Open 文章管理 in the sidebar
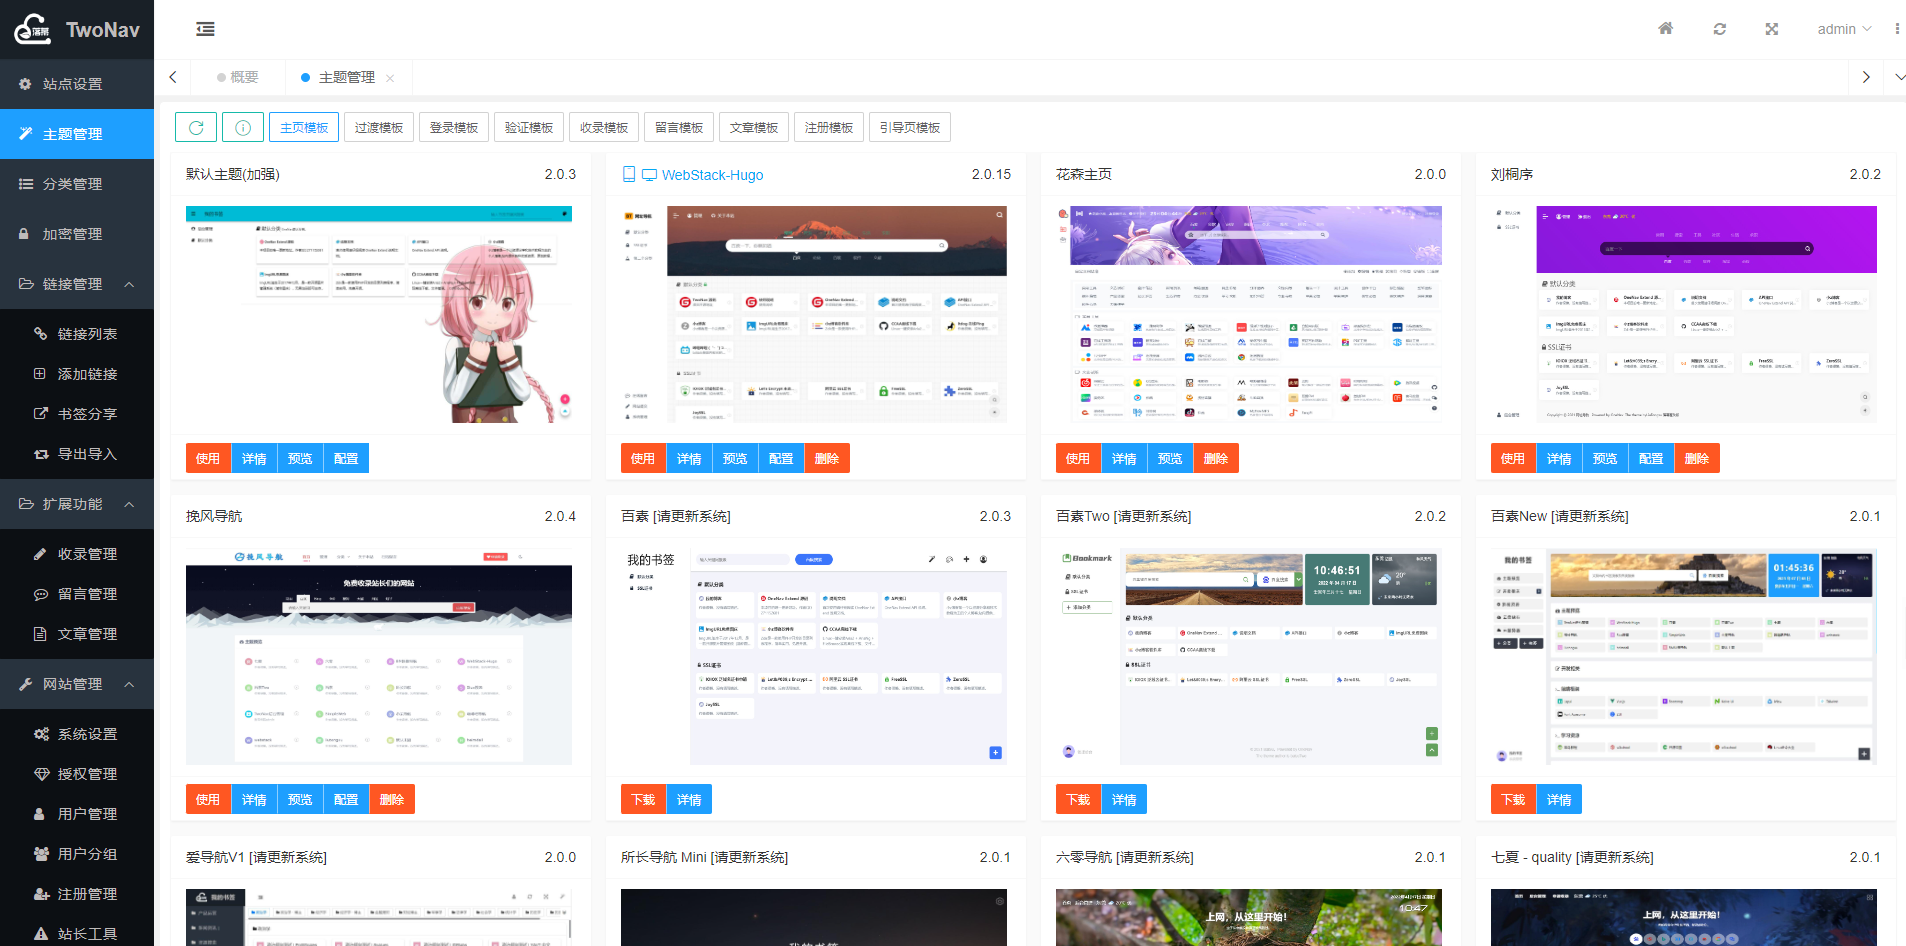The height and width of the screenshot is (946, 1906). (x=77, y=634)
